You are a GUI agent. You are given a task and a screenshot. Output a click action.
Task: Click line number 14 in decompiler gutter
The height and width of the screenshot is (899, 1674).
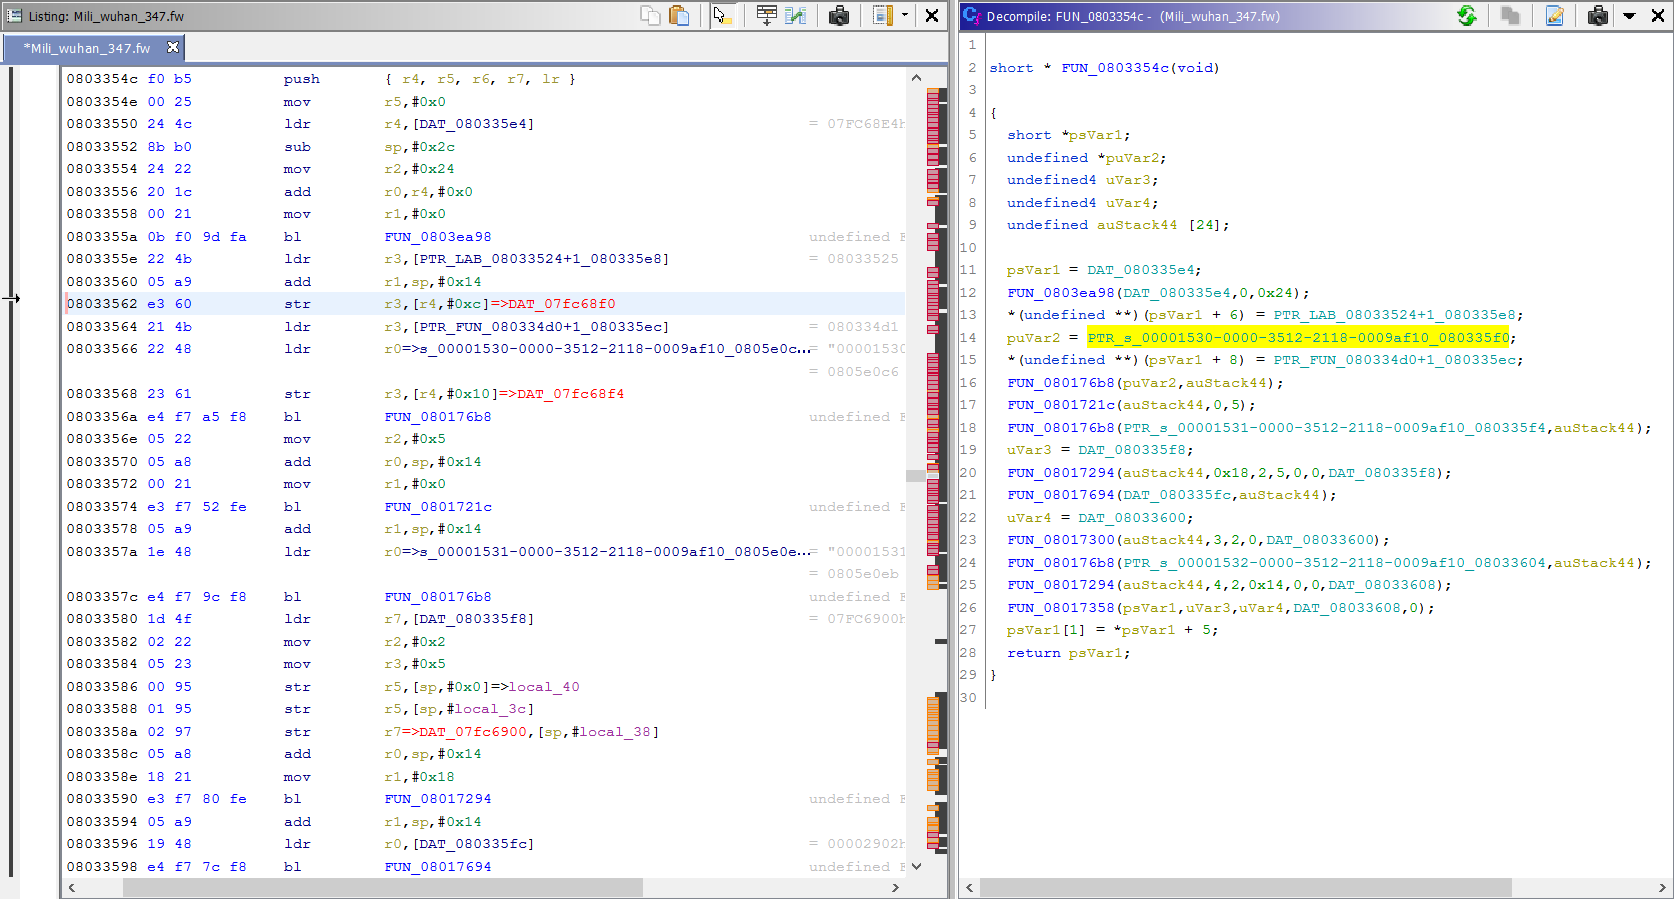tap(968, 338)
